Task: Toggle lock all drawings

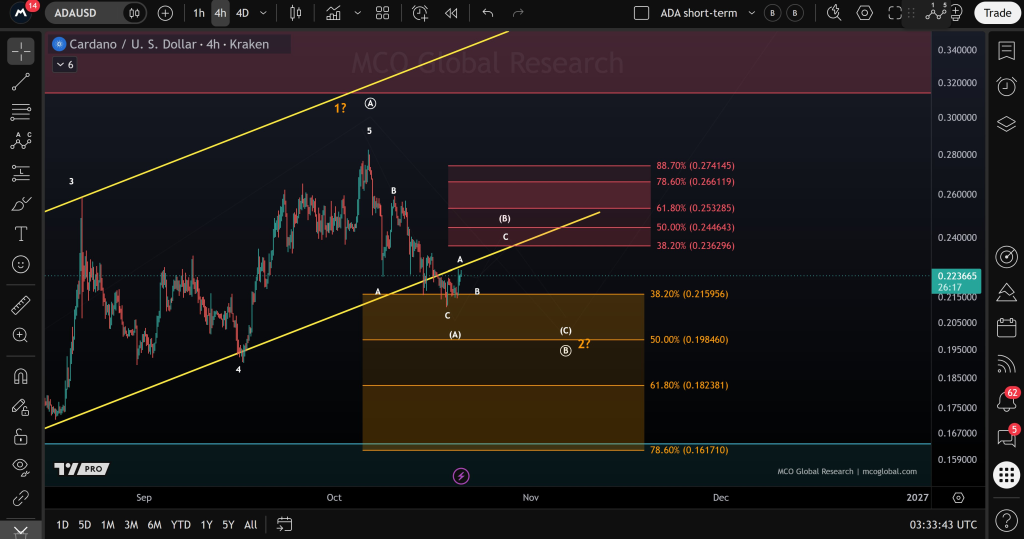Action: [x=21, y=436]
